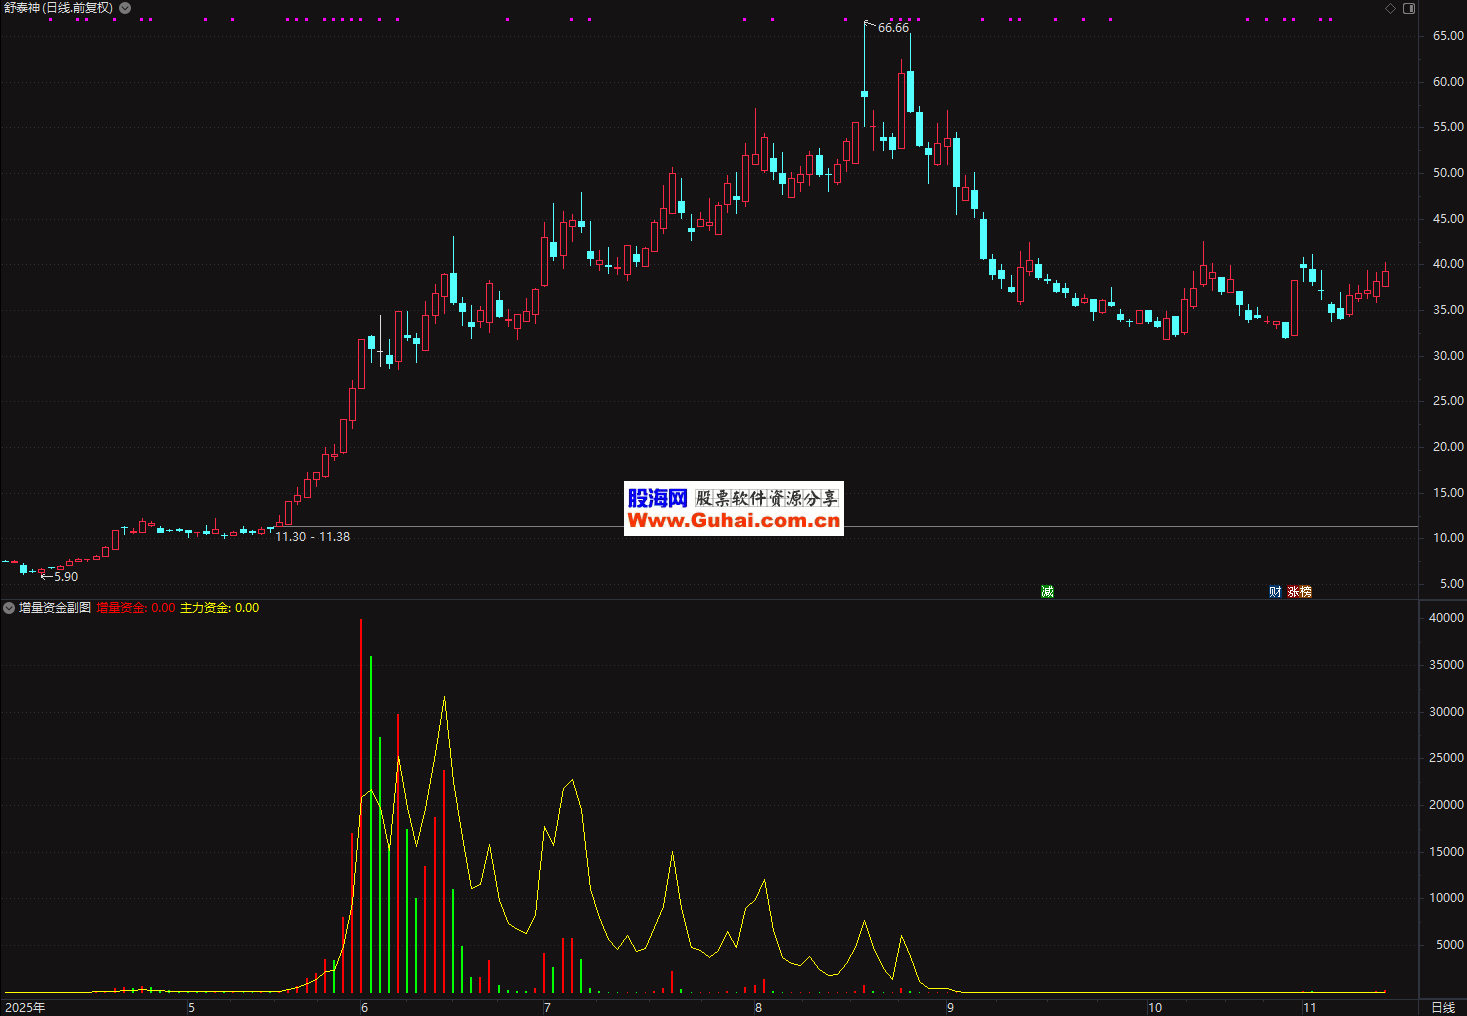This screenshot has height=1016, width=1467.
Task: Click the 66.66 high price label
Action: tap(894, 28)
